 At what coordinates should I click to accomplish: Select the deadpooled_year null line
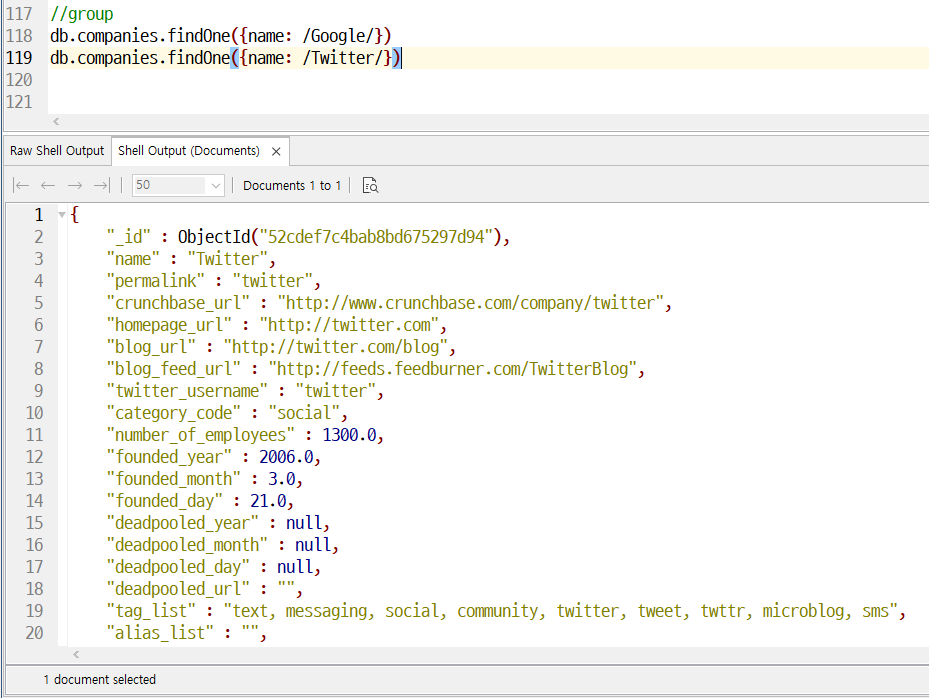coord(218,523)
